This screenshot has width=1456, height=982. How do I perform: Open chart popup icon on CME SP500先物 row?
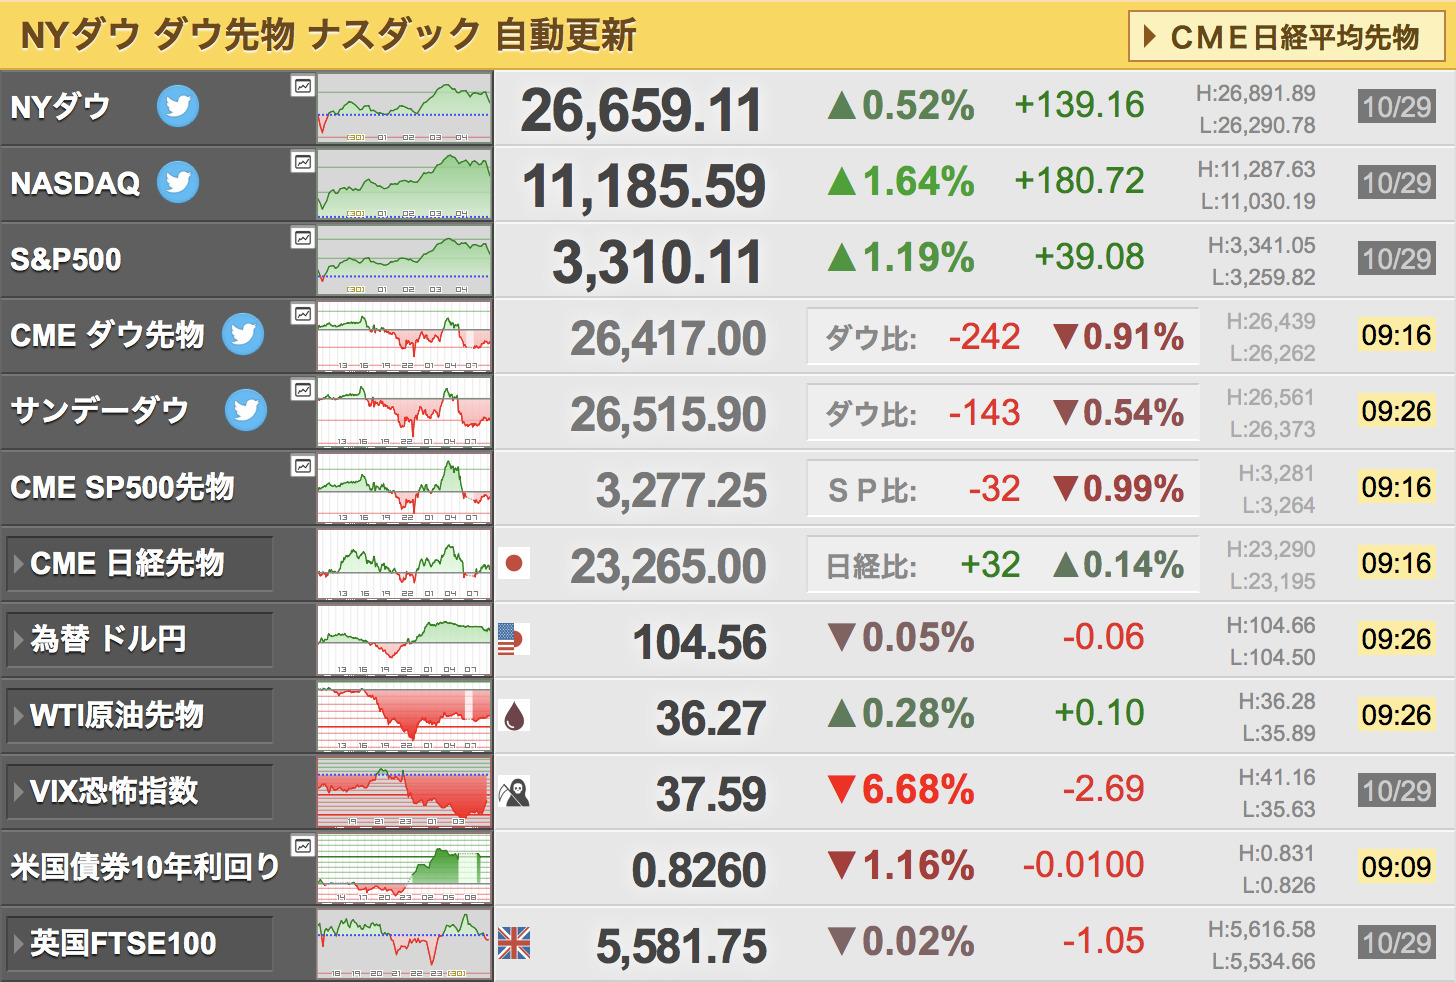coord(303,466)
